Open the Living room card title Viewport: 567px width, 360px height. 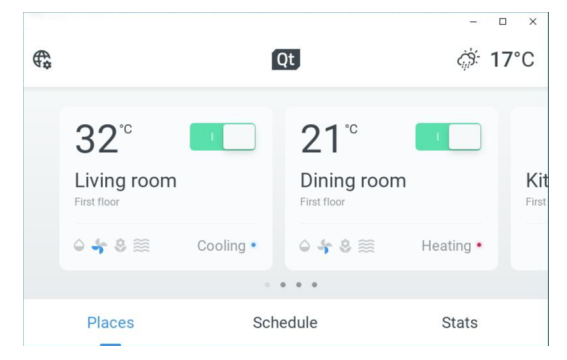click(125, 180)
